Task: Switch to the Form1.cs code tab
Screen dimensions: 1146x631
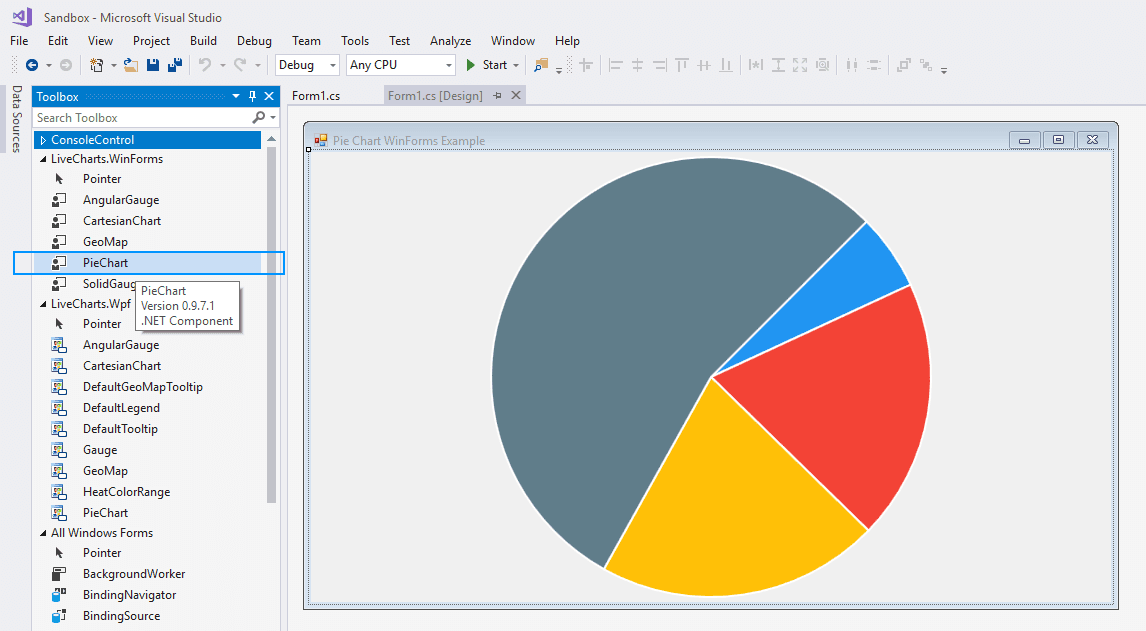Action: coord(316,96)
